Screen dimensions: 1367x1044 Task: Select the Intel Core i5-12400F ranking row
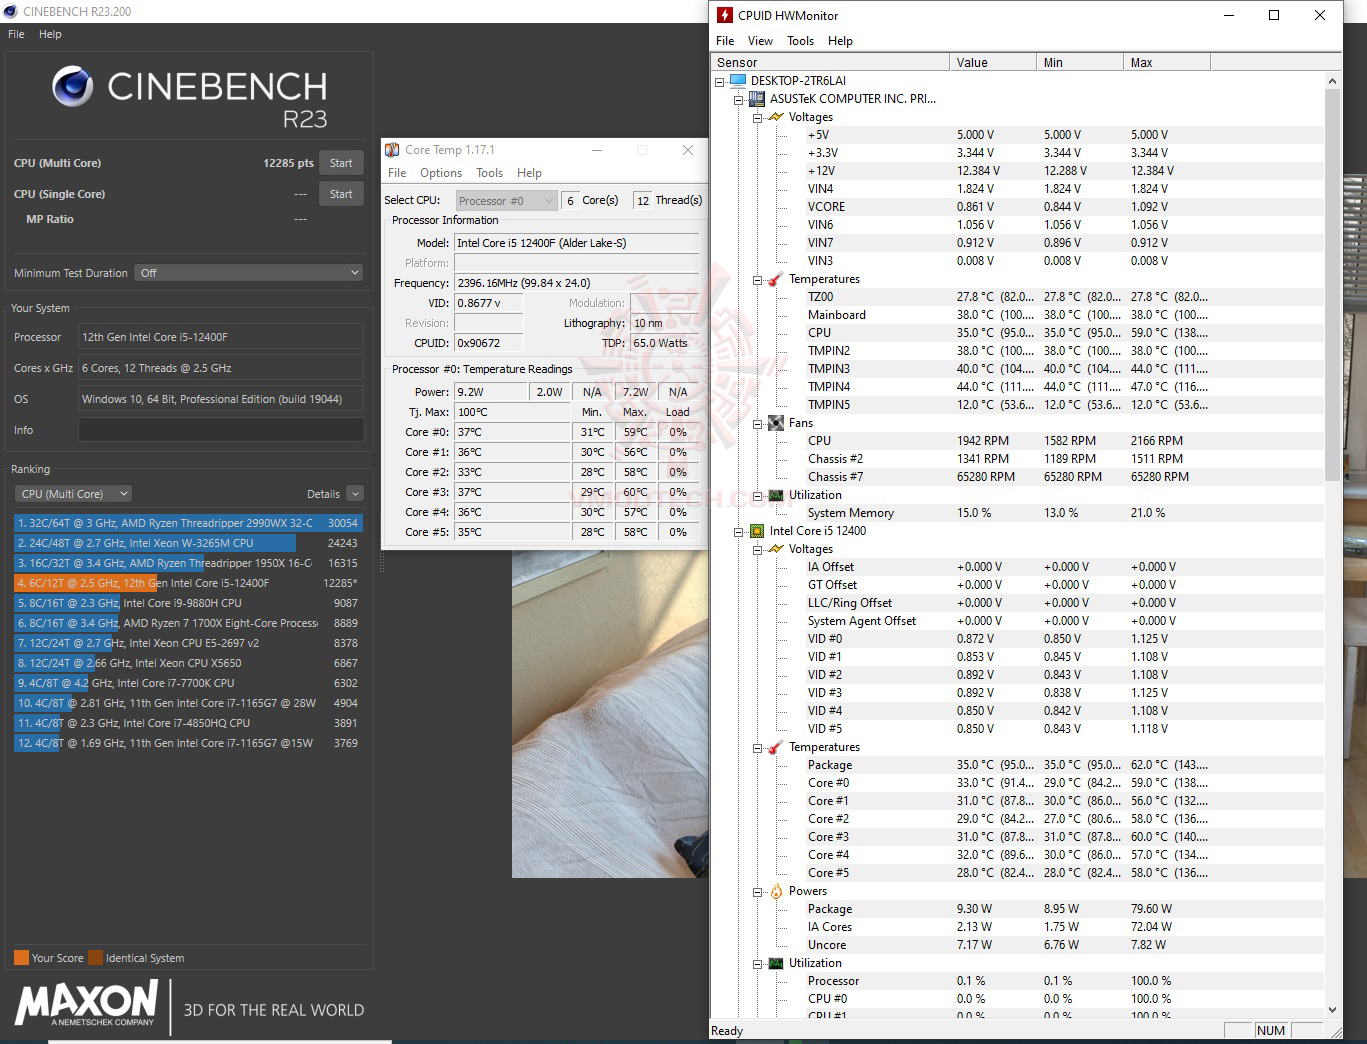click(188, 583)
